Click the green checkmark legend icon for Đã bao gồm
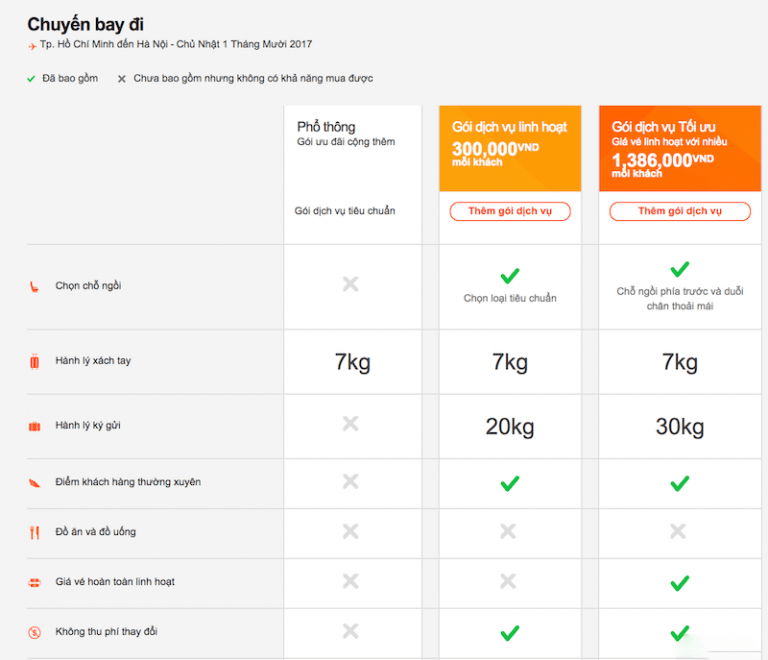768x660 pixels. click(x=32, y=78)
